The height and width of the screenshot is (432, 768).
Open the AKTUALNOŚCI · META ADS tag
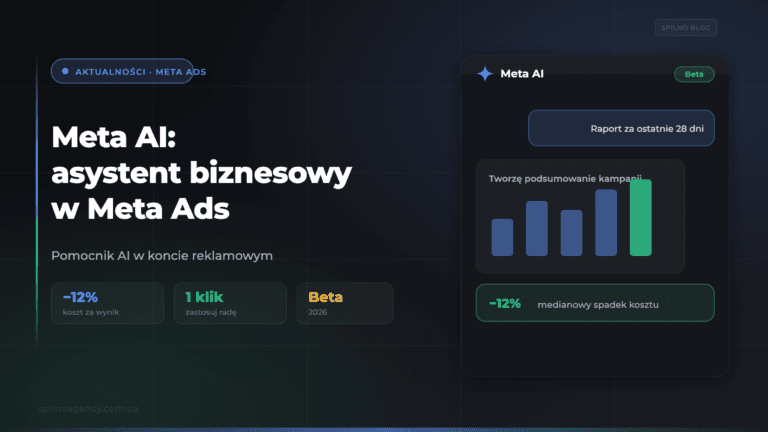[122, 72]
